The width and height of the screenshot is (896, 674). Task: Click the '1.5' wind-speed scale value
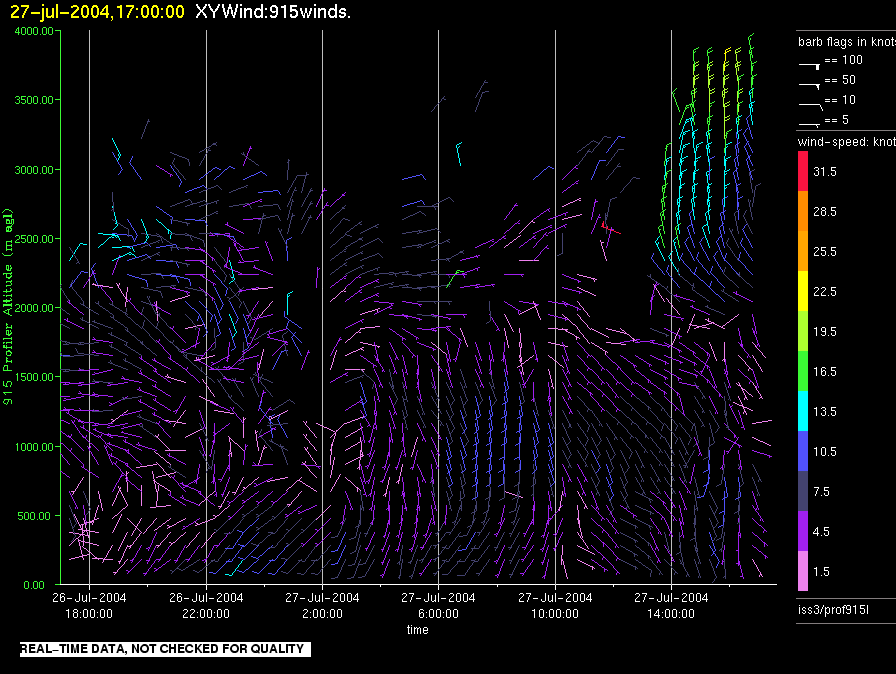[x=821, y=572]
